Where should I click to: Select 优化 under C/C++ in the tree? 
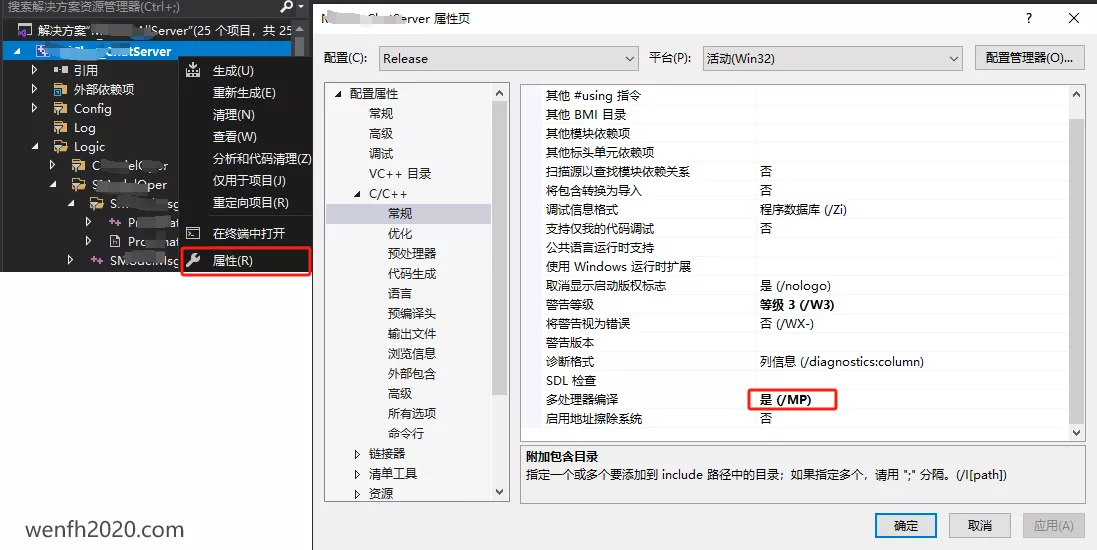pos(400,234)
